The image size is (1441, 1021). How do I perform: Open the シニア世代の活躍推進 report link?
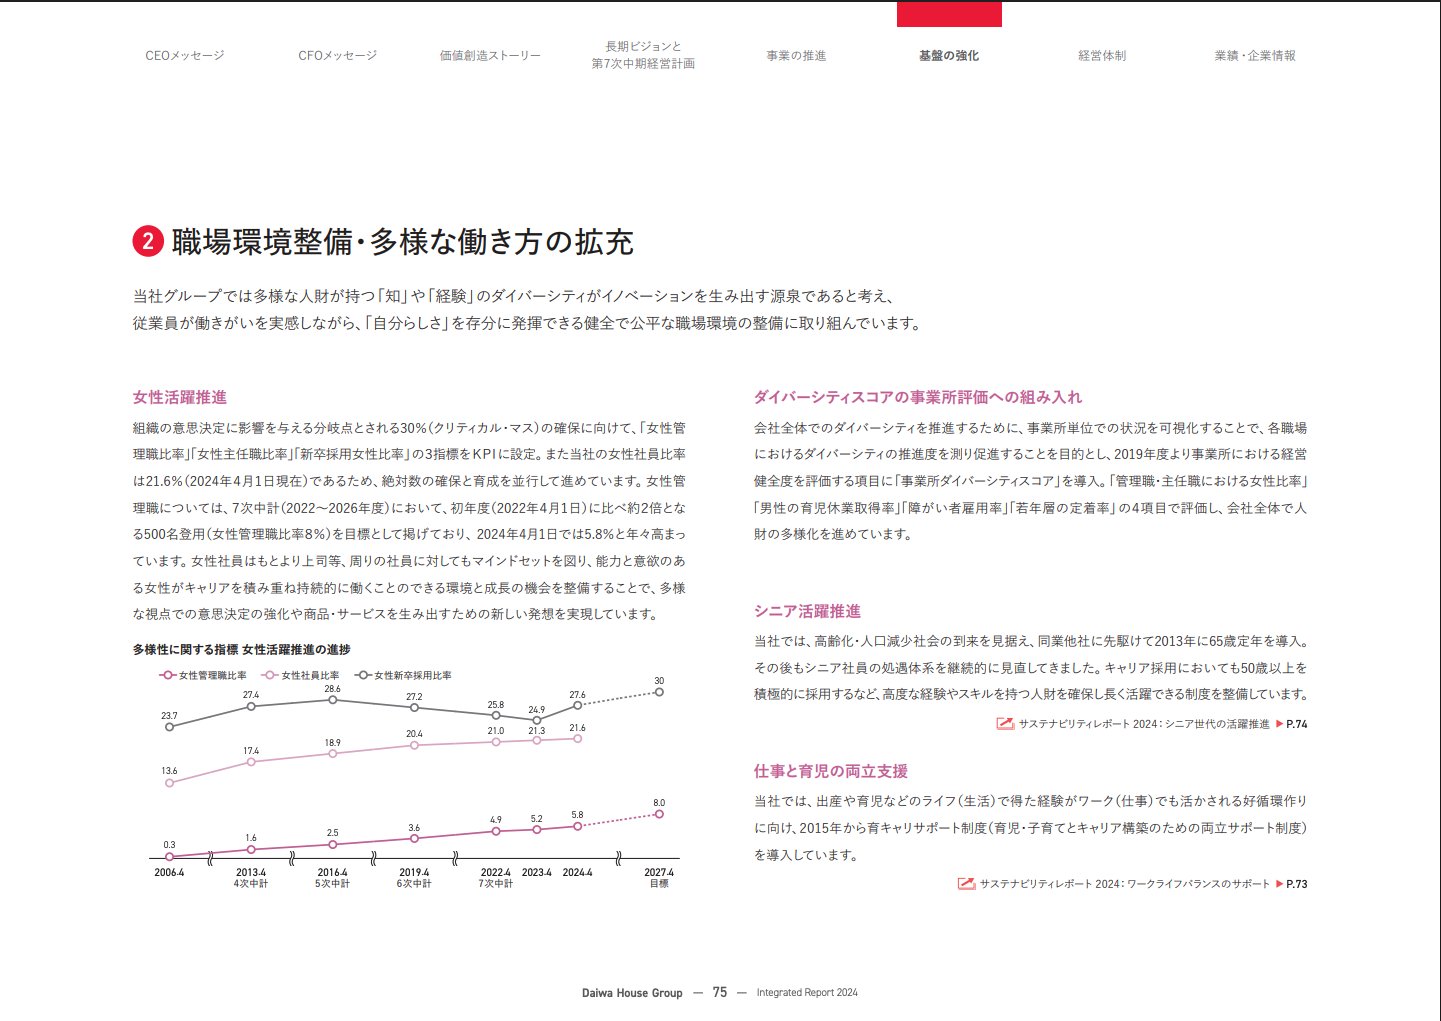pyautogui.click(x=1143, y=724)
